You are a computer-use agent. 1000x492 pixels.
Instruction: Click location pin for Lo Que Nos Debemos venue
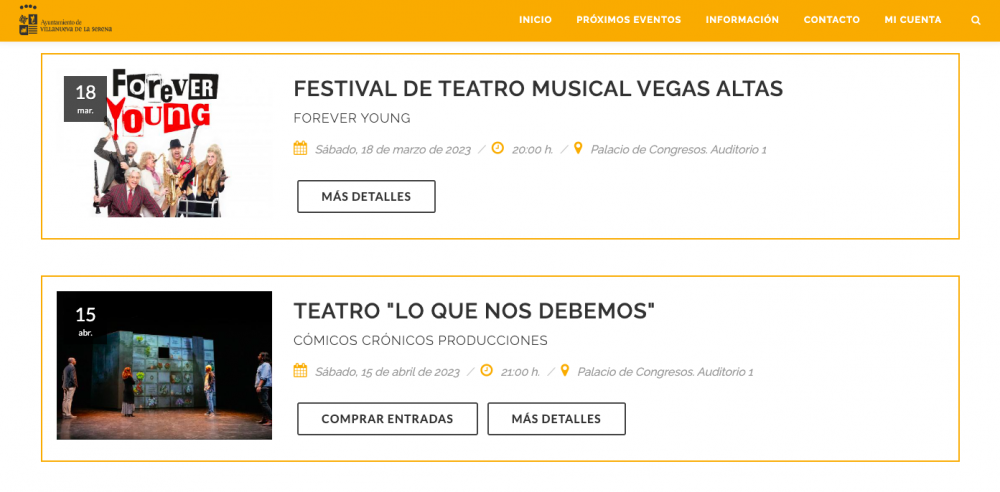click(564, 371)
